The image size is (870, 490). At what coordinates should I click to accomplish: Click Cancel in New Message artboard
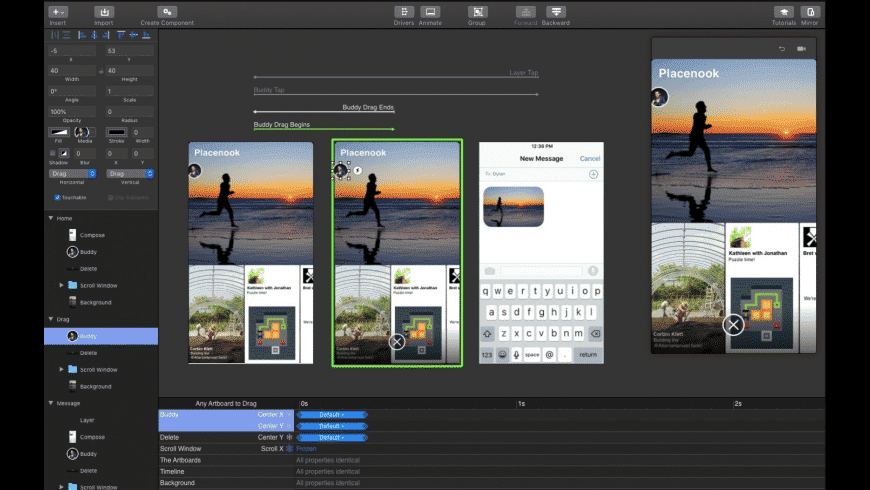point(590,159)
